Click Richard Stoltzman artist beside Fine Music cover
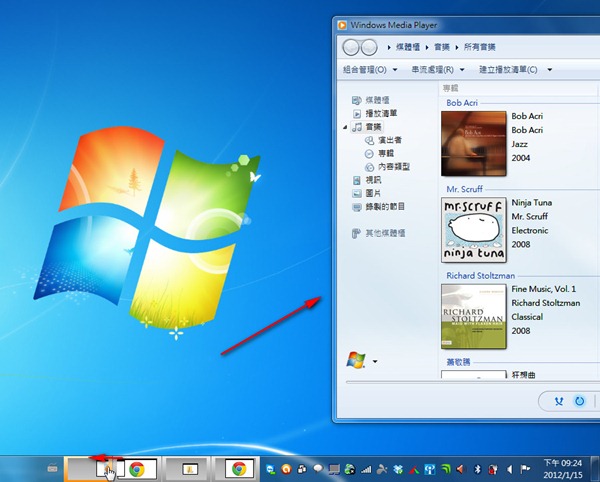 (x=546, y=303)
